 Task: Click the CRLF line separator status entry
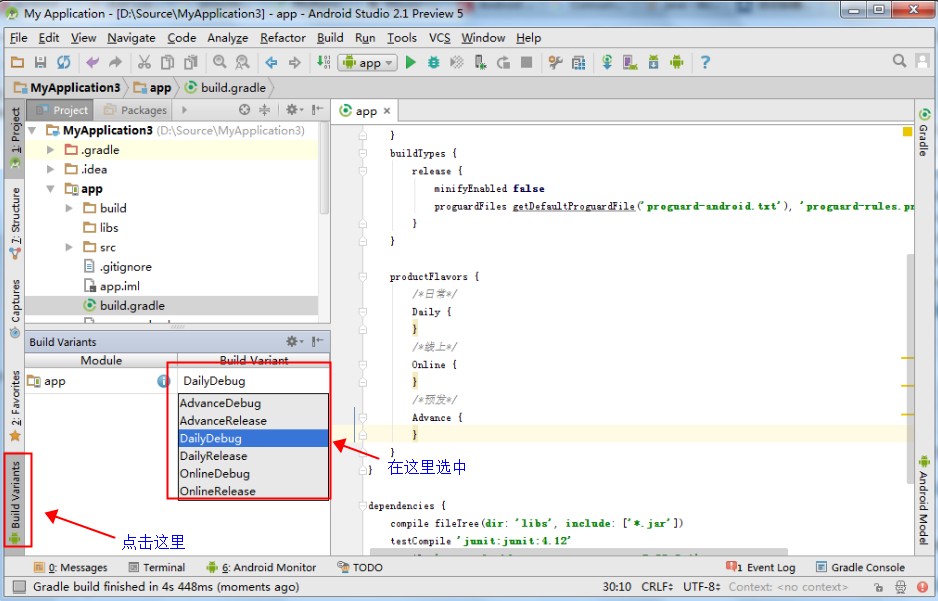[x=657, y=587]
